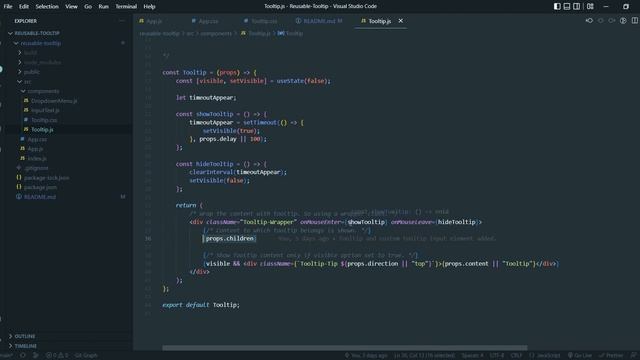The height and width of the screenshot is (360, 640).
Task: Switch to the App.js editor tab
Action: [x=154, y=21]
